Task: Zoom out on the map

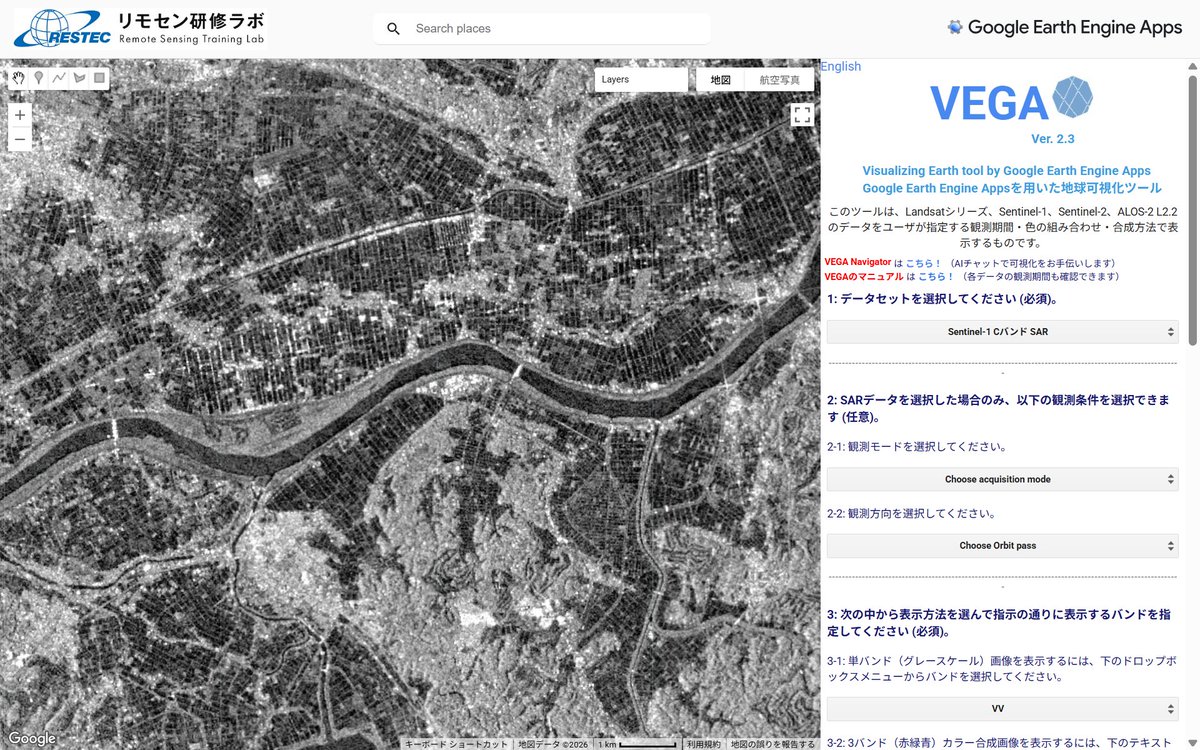Action: tap(20, 139)
